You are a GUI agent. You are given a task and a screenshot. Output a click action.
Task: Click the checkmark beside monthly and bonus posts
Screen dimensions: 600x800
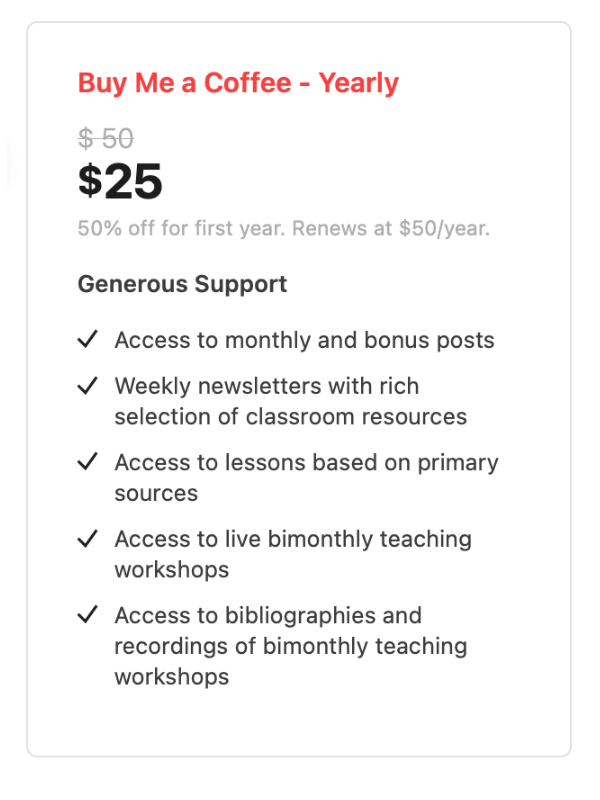tap(87, 339)
